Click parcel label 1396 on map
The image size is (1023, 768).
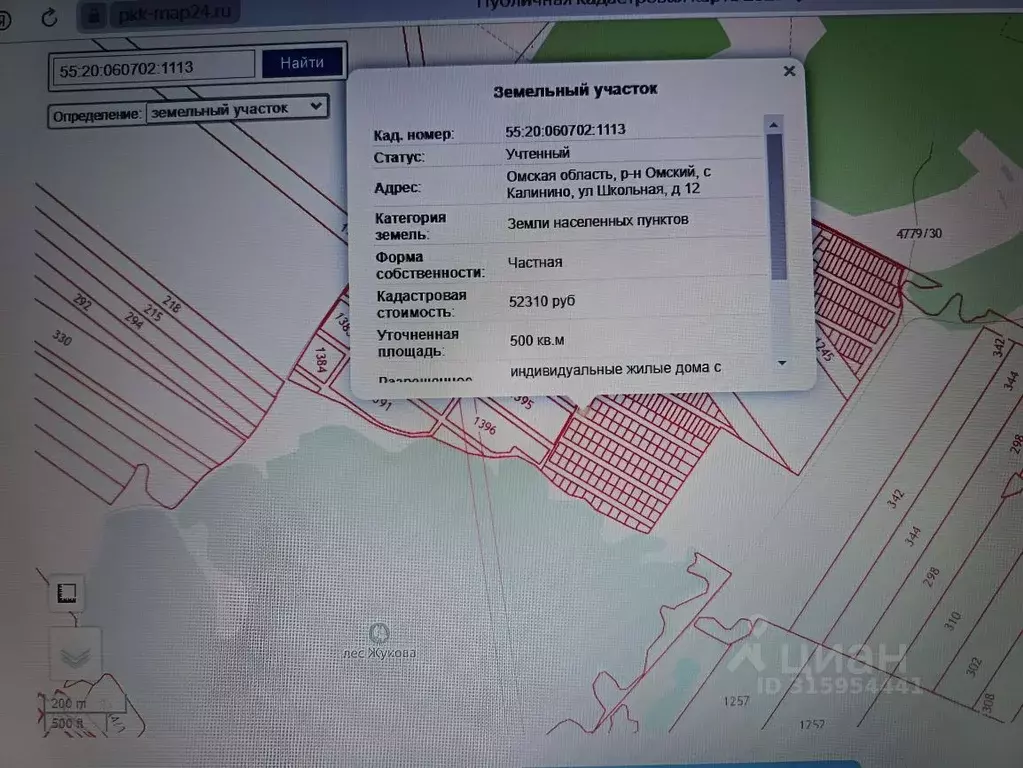[485, 426]
